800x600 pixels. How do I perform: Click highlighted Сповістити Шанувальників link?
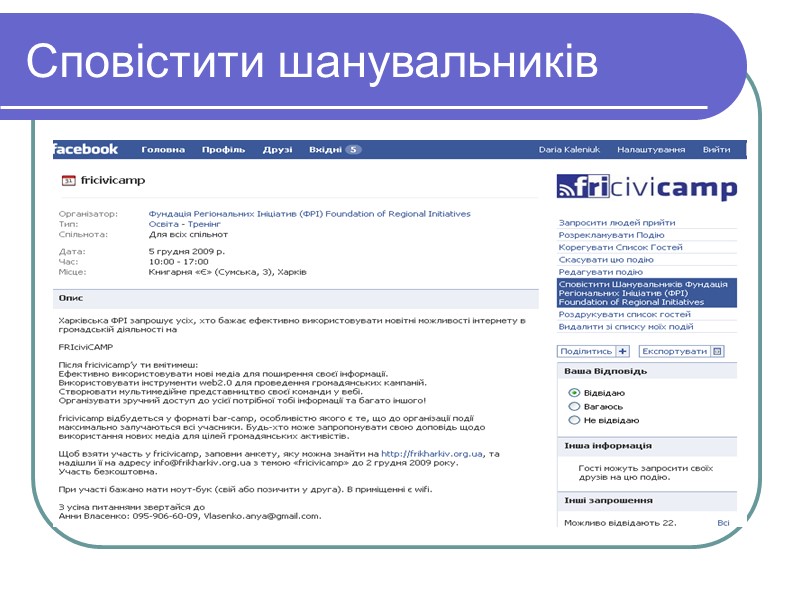click(x=647, y=293)
